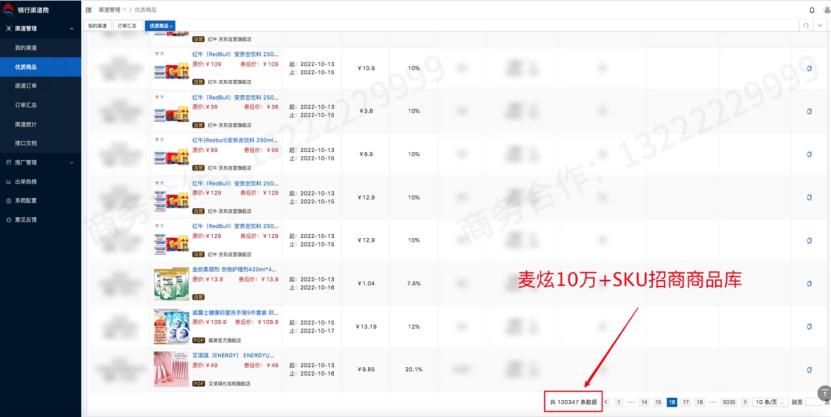
Task: Go to last page 5035 in pagination
Action: (x=729, y=402)
